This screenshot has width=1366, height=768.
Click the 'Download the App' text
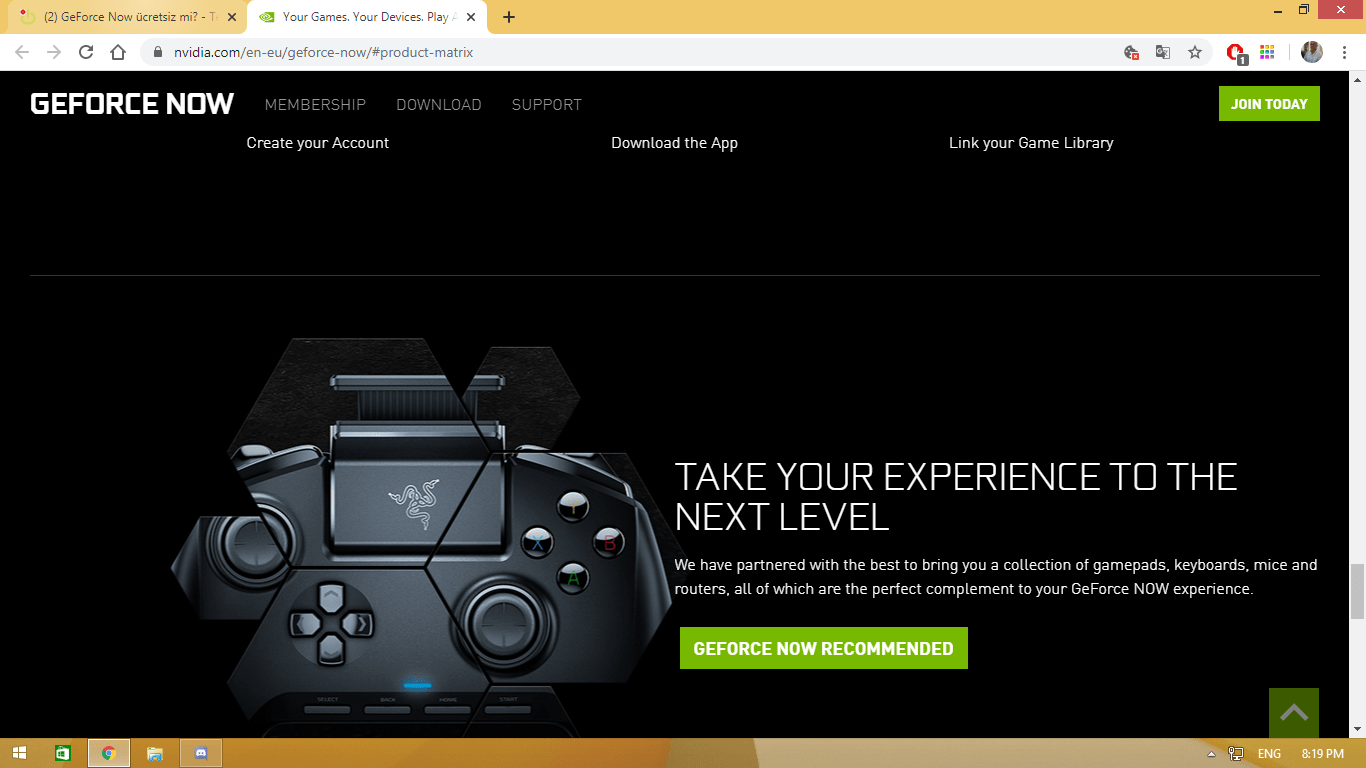pyautogui.click(x=675, y=143)
